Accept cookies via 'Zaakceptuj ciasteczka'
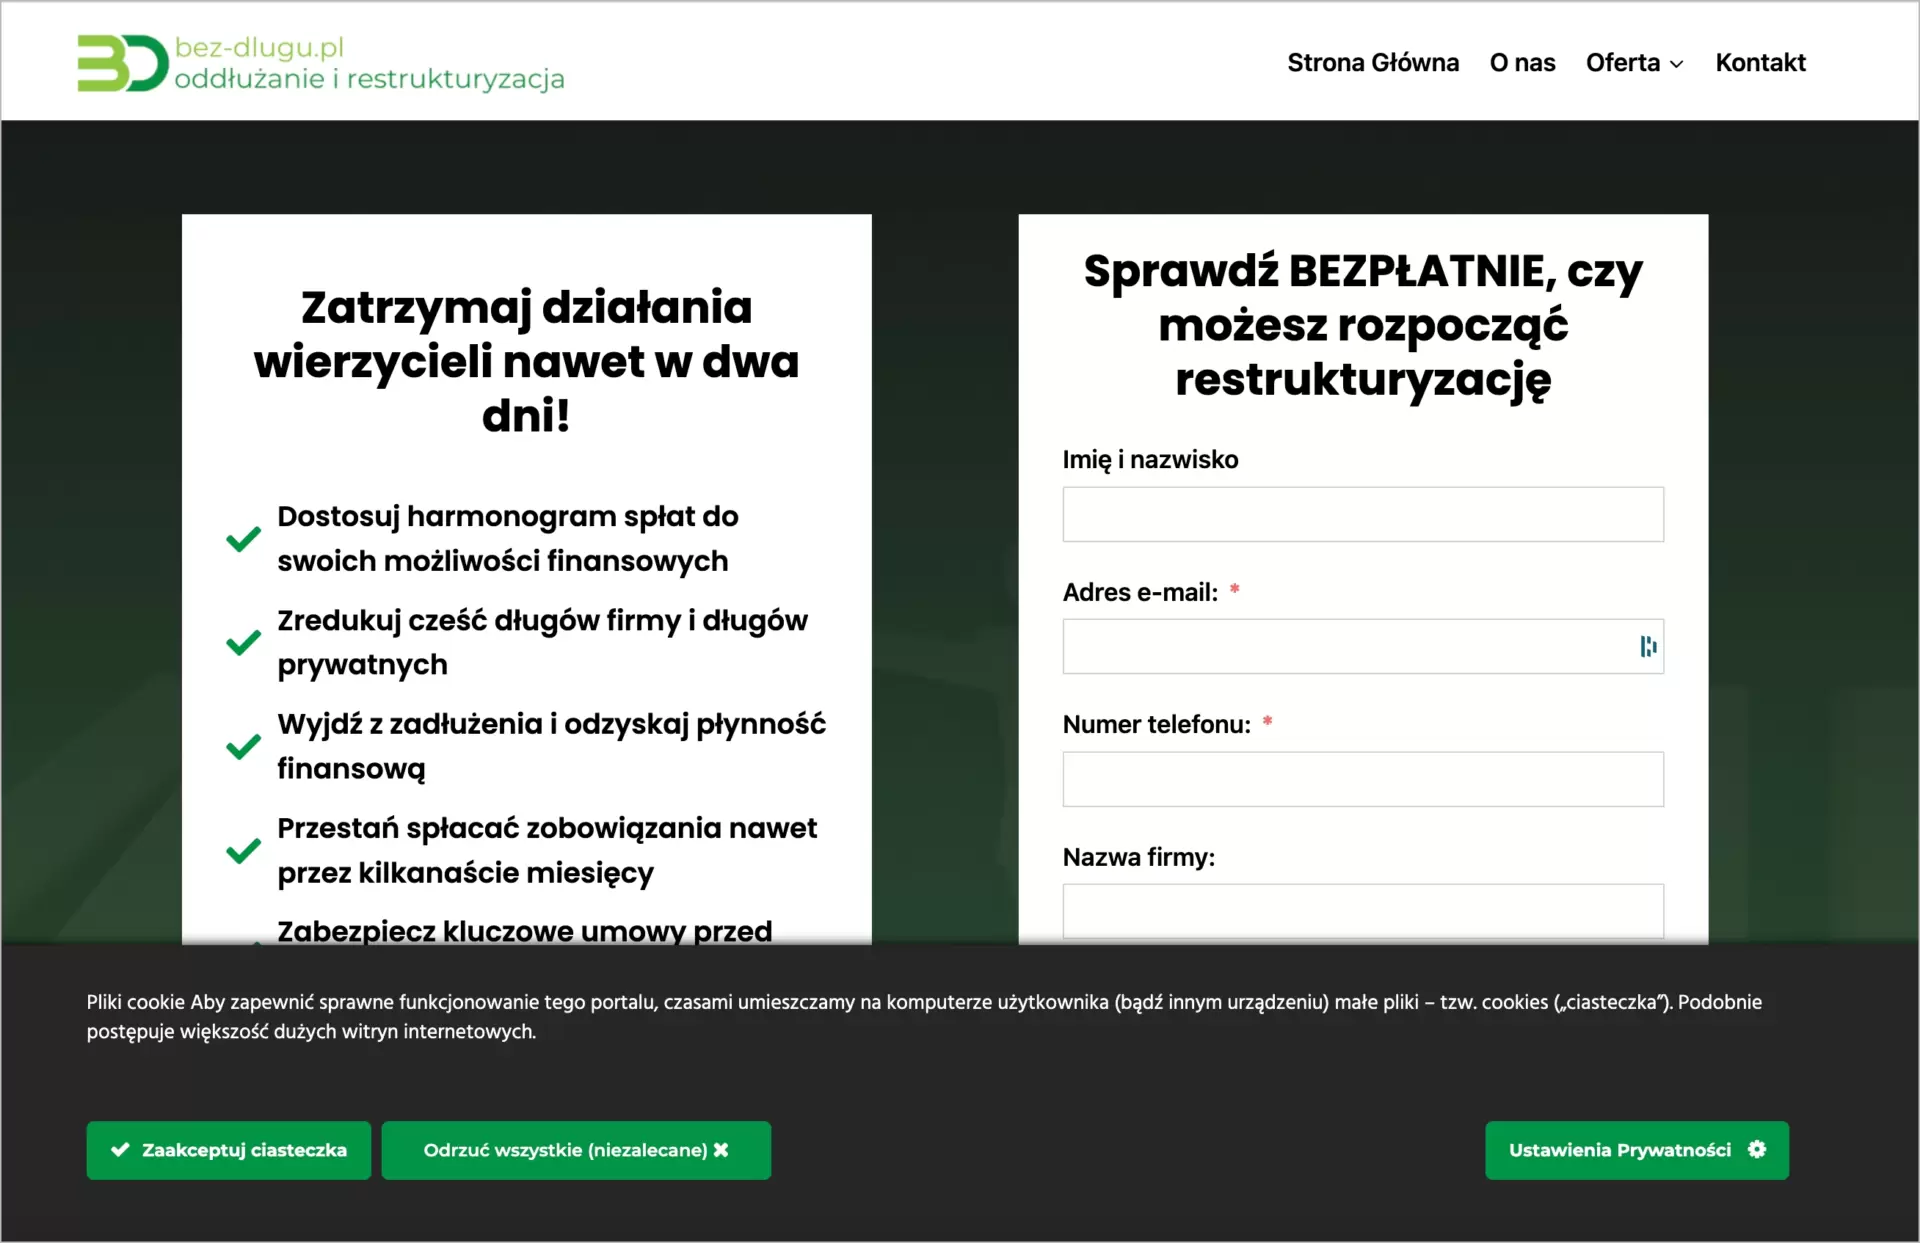This screenshot has height=1243, width=1920. pyautogui.click(x=228, y=1150)
